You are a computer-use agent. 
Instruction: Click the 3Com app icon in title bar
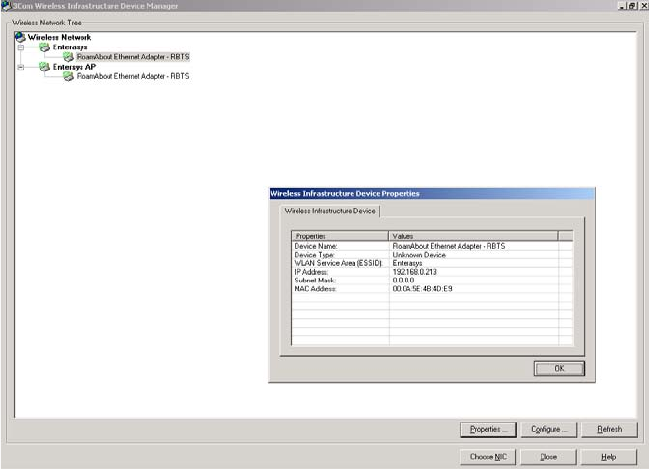click(6, 6)
